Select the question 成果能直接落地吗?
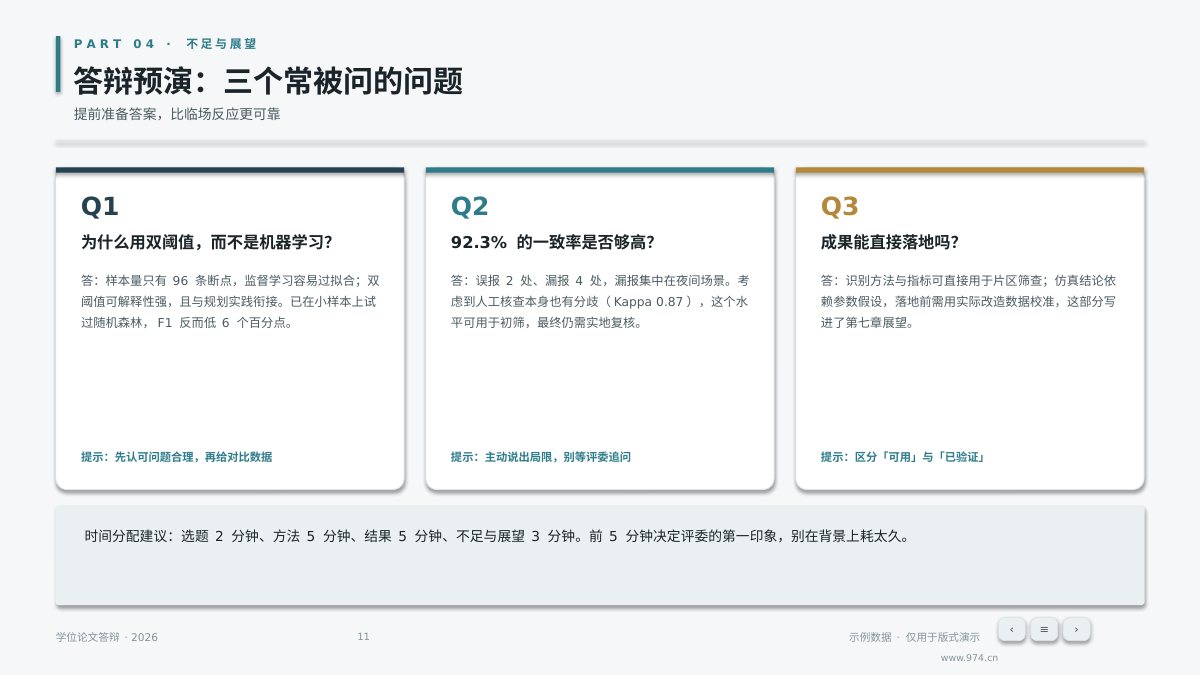The image size is (1200, 675). point(890,242)
